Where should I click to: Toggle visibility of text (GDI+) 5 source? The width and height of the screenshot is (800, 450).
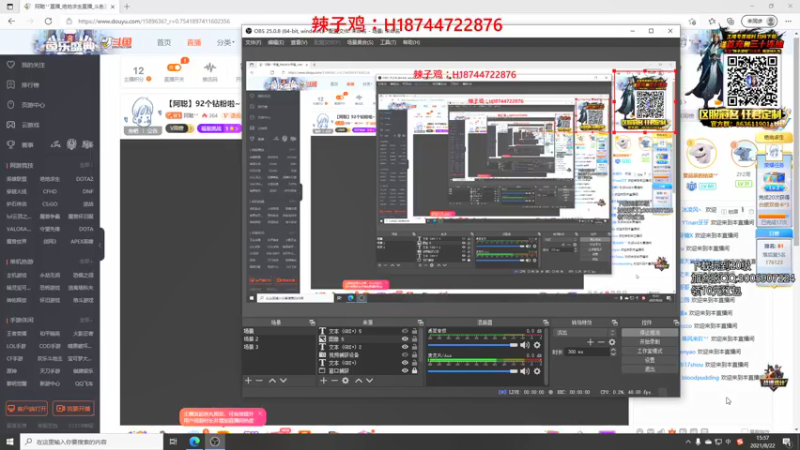pos(405,331)
